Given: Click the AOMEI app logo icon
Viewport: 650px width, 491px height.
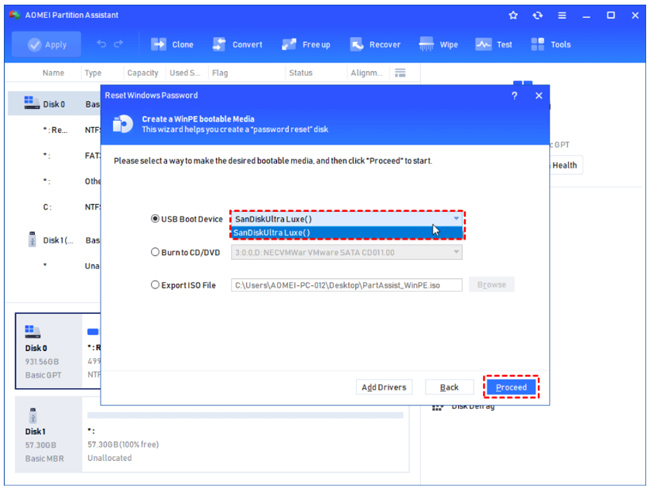Looking at the screenshot, I should (15, 15).
